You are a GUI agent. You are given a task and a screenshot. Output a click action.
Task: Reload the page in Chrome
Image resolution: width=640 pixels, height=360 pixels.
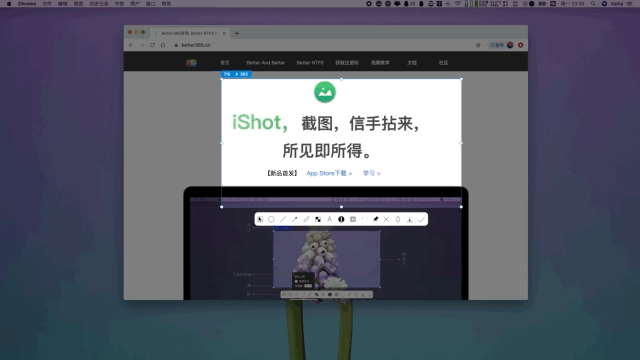pos(152,45)
